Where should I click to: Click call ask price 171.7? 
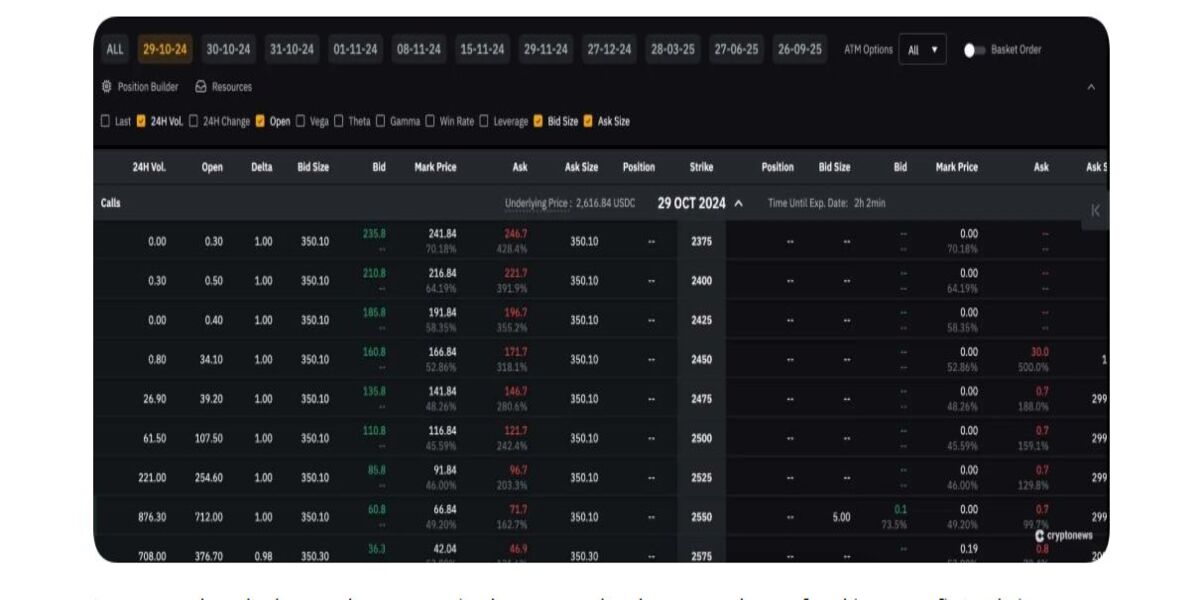(x=516, y=352)
